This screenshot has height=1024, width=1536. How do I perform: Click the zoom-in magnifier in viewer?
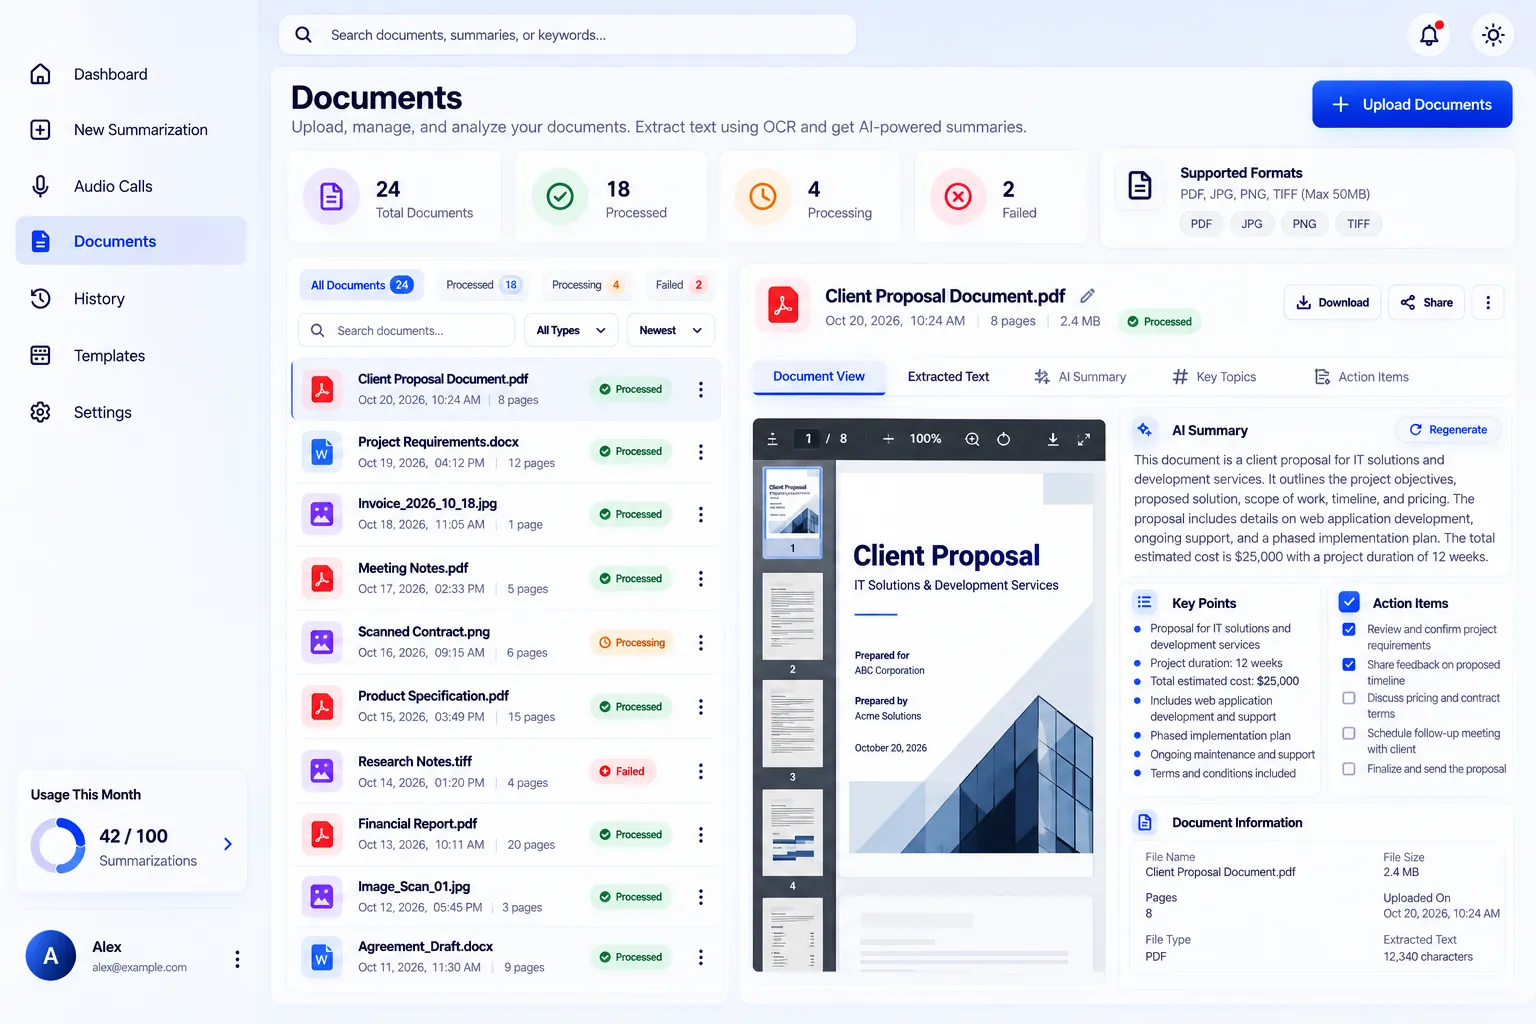pos(972,439)
